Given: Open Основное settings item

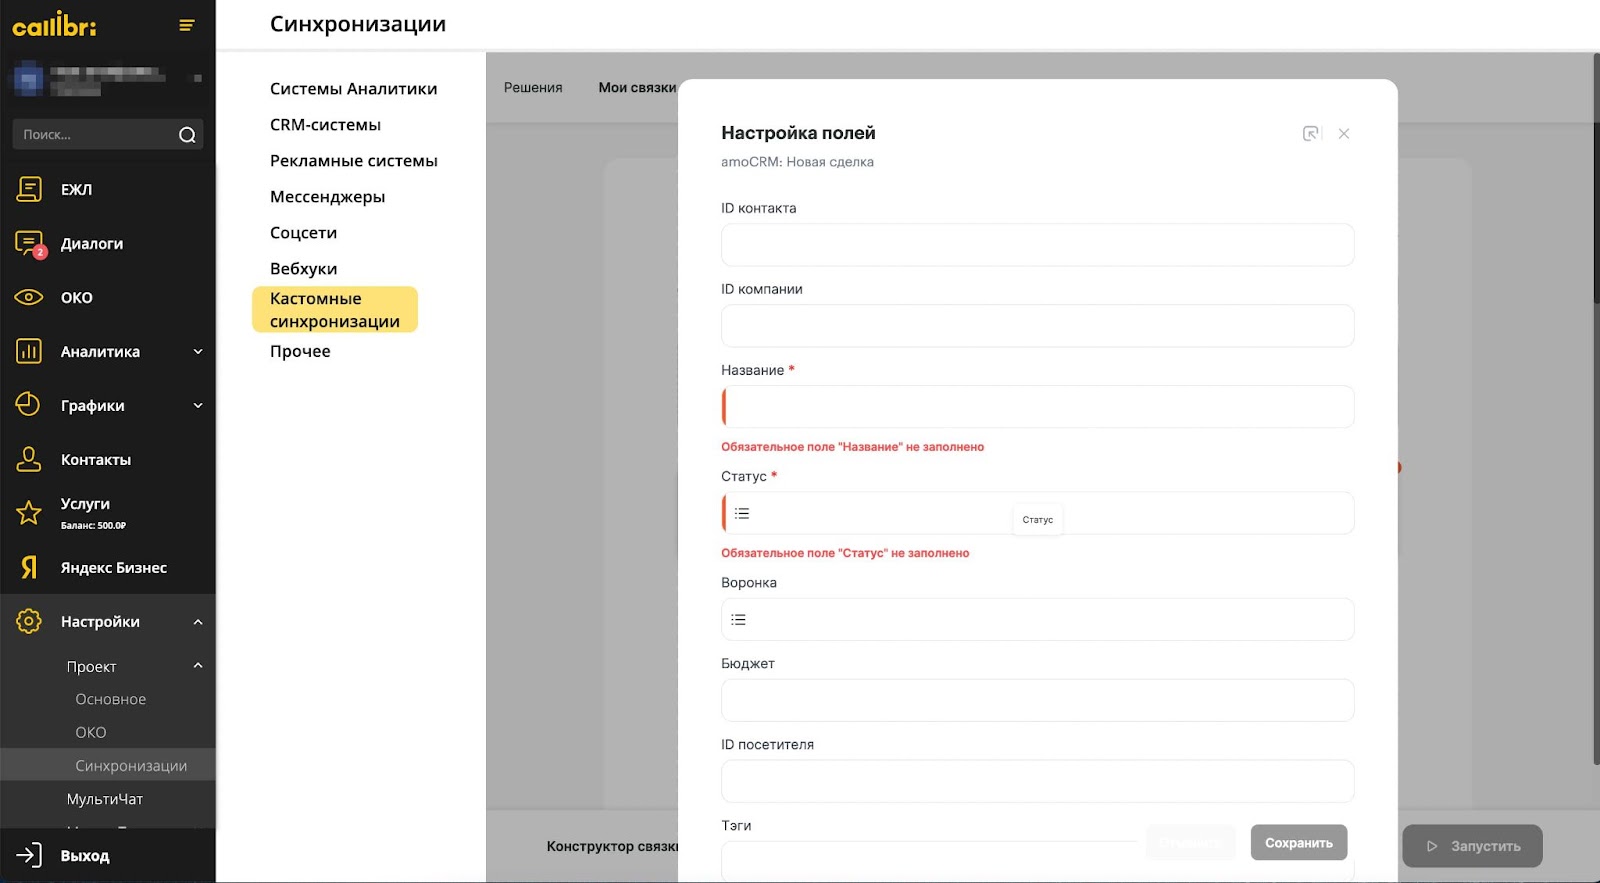Looking at the screenshot, I should [x=111, y=699].
